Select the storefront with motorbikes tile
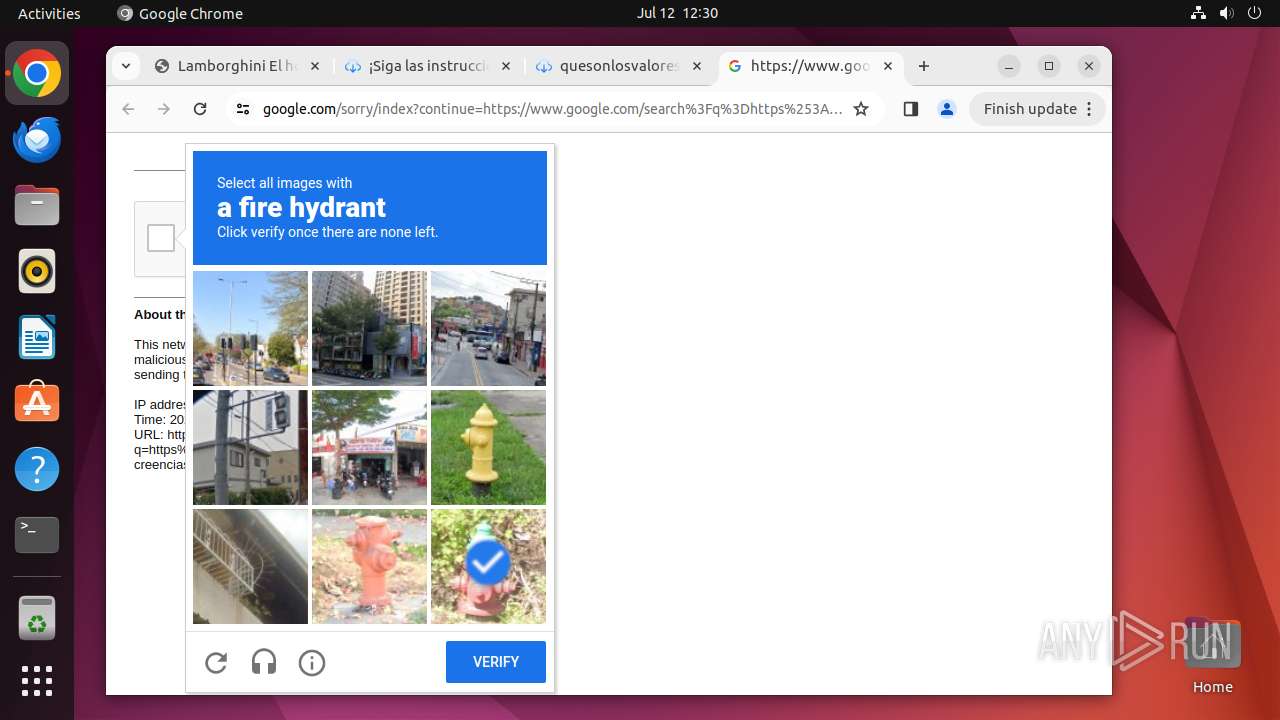Screen dimensions: 1280x720 [x=369, y=447]
